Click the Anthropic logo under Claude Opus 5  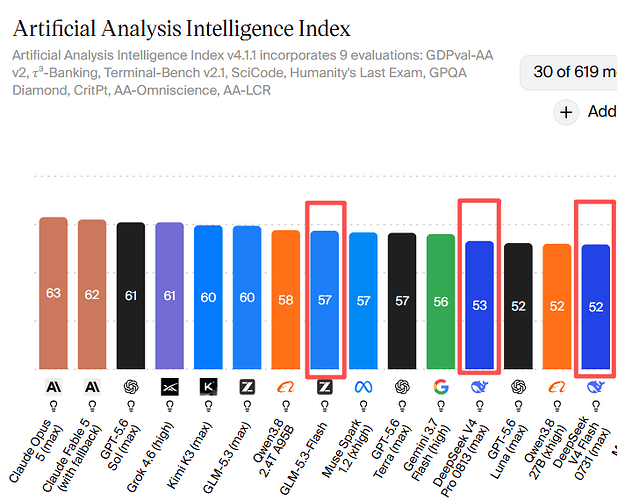pyautogui.click(x=53, y=387)
